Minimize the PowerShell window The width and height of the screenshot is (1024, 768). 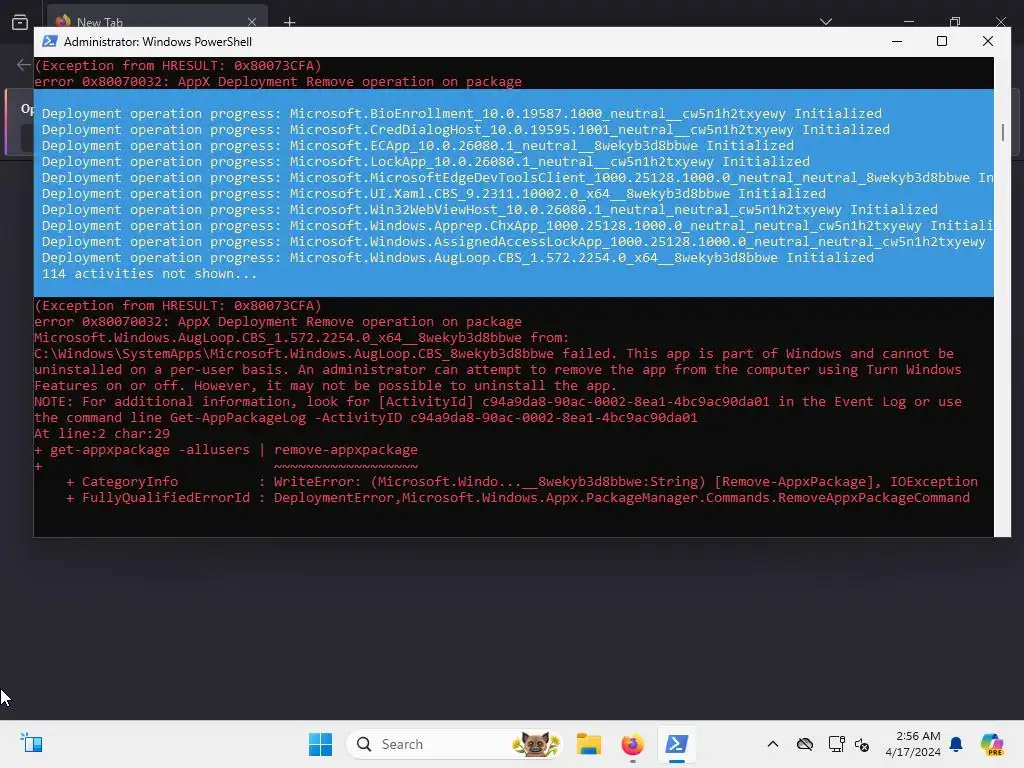pyautogui.click(x=897, y=42)
